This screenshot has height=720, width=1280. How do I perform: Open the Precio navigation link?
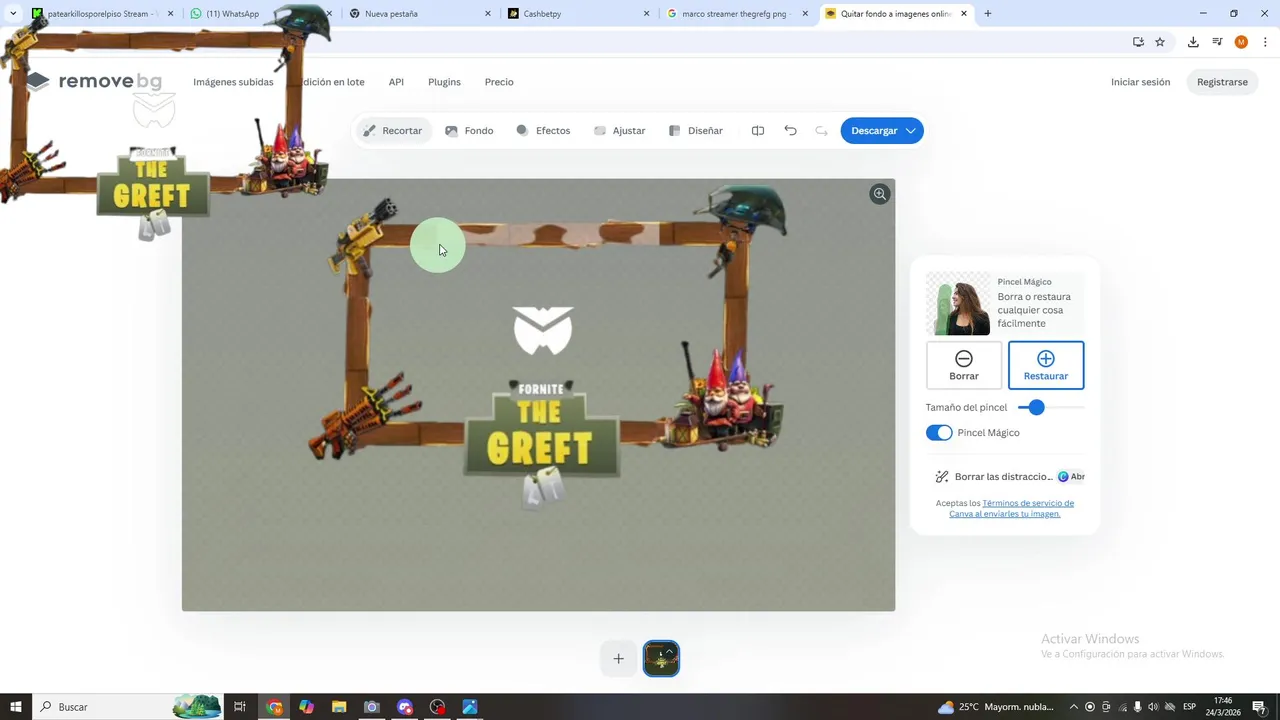click(x=499, y=82)
